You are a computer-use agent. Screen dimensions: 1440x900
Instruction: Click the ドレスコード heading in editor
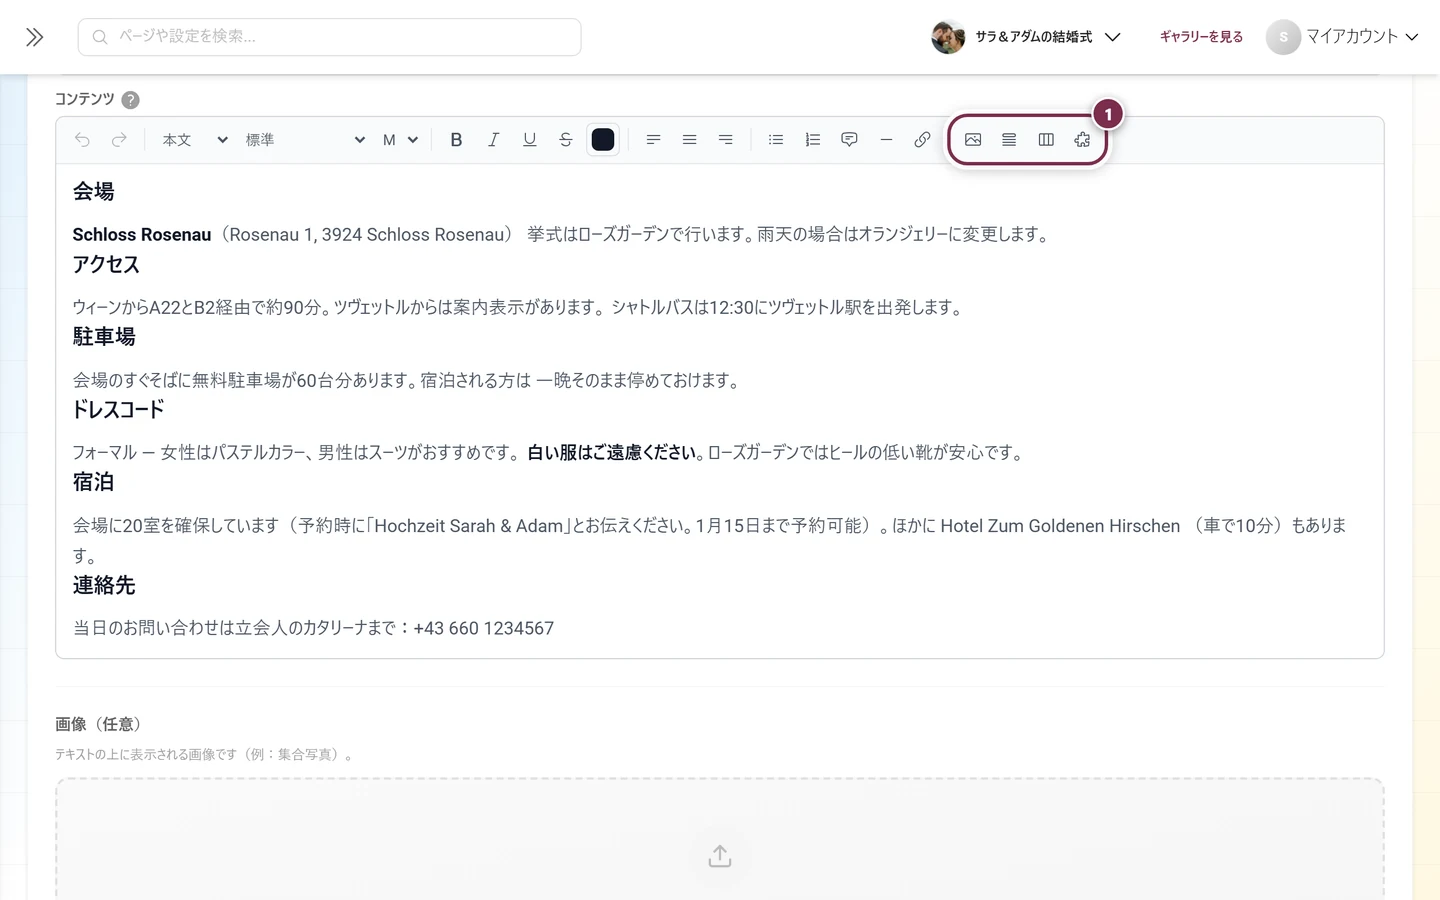coord(118,409)
